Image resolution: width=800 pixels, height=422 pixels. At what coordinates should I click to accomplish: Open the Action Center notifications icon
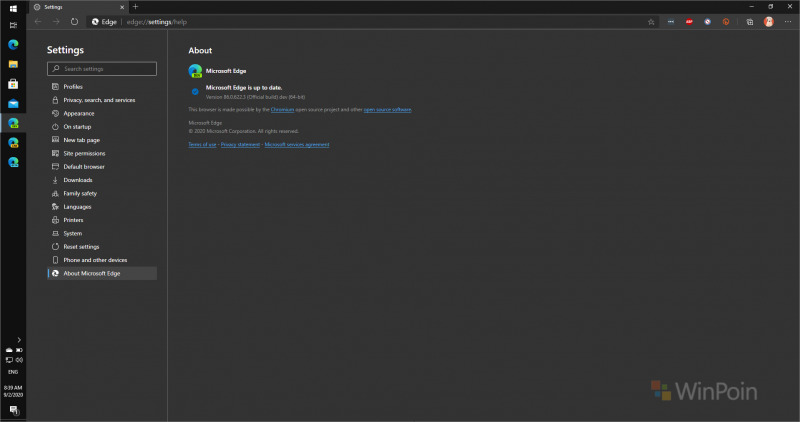(x=14, y=410)
